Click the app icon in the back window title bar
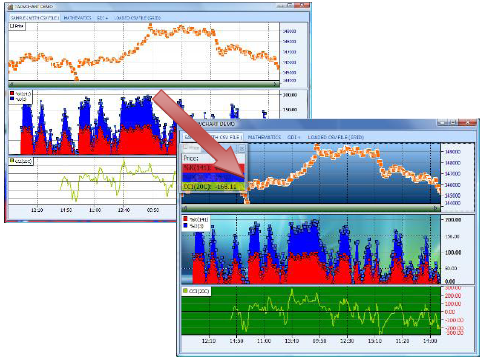This screenshot has height=360, width=480. coord(10,7)
